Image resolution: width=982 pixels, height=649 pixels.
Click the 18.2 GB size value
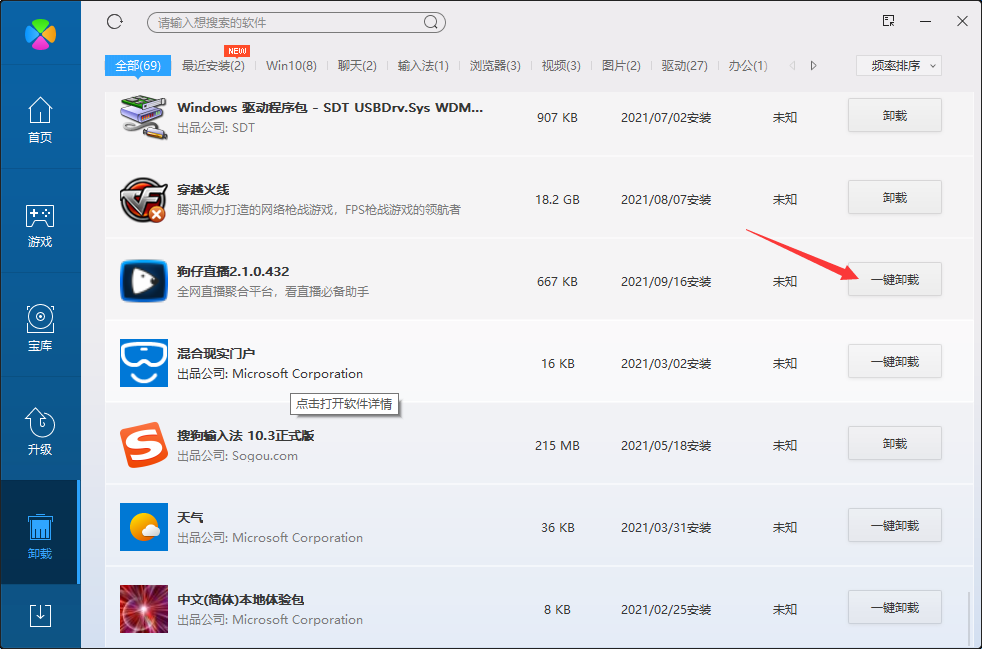557,200
